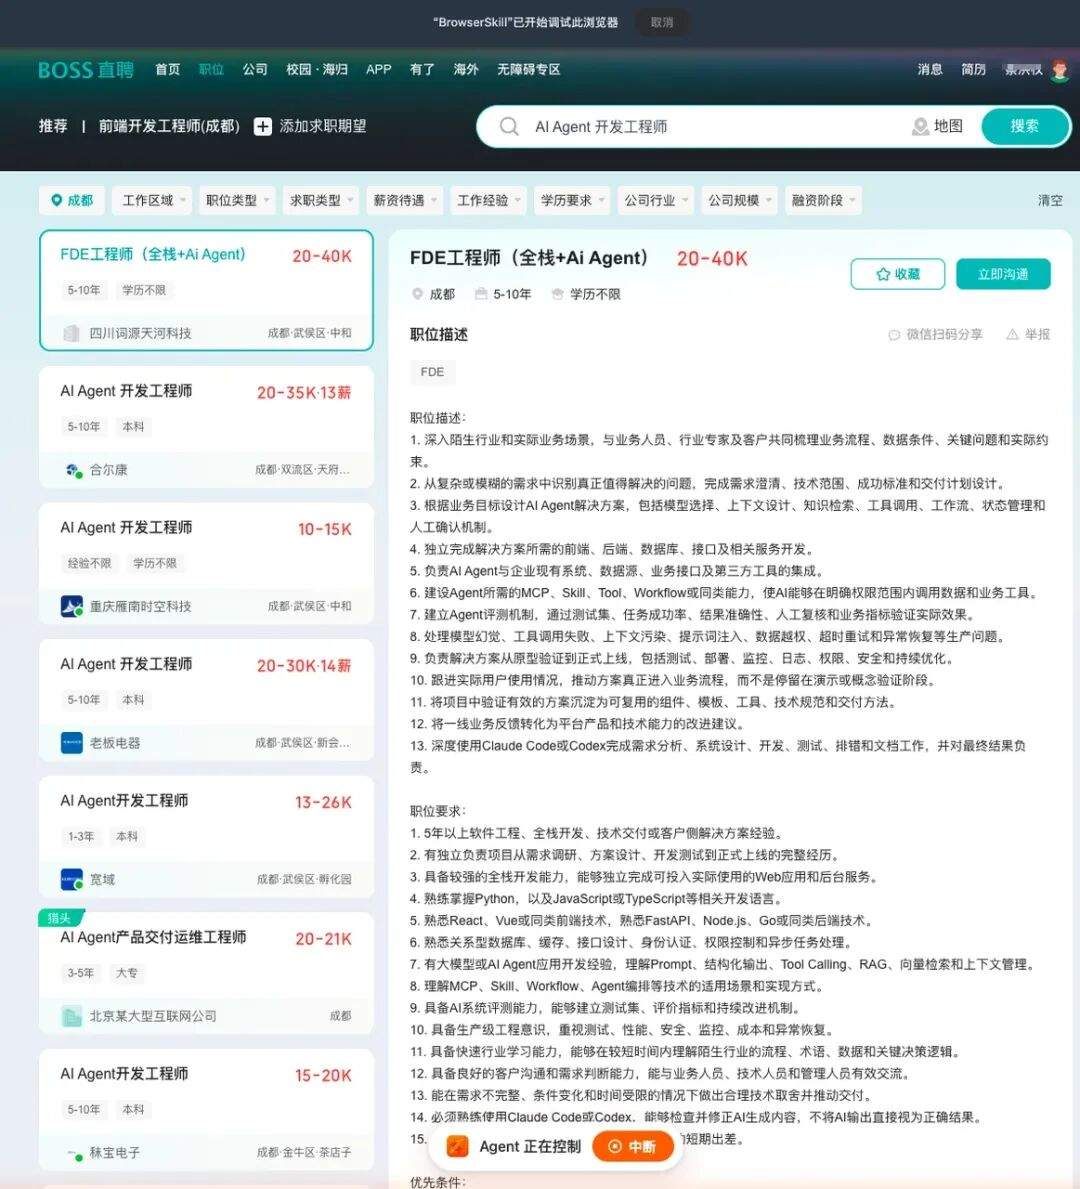Open the user avatar in the header
This screenshot has width=1080, height=1189.
click(1060, 70)
